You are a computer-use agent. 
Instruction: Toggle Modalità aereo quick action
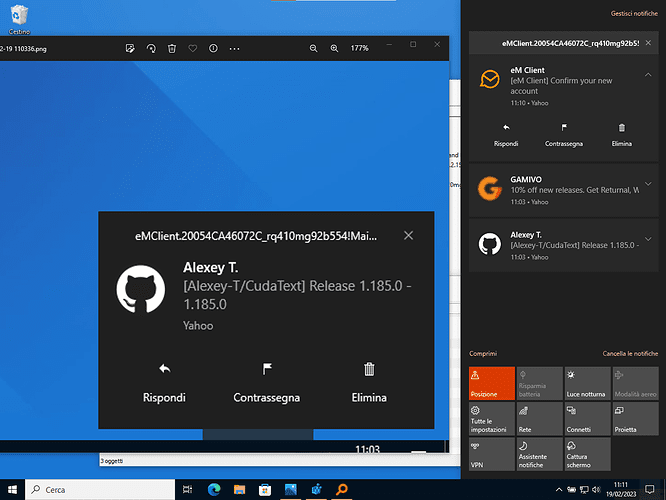[x=636, y=383]
